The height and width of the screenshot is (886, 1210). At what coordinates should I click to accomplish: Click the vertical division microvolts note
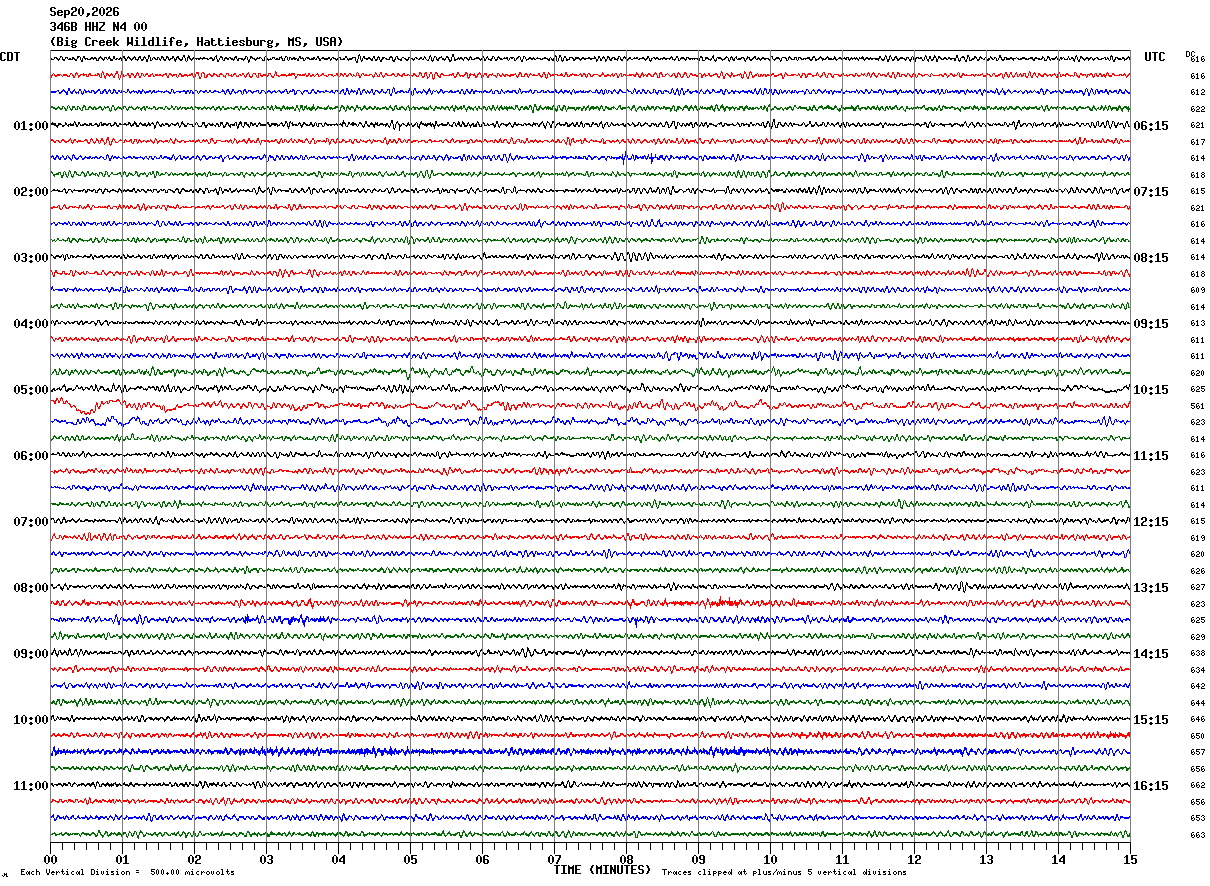point(127,872)
